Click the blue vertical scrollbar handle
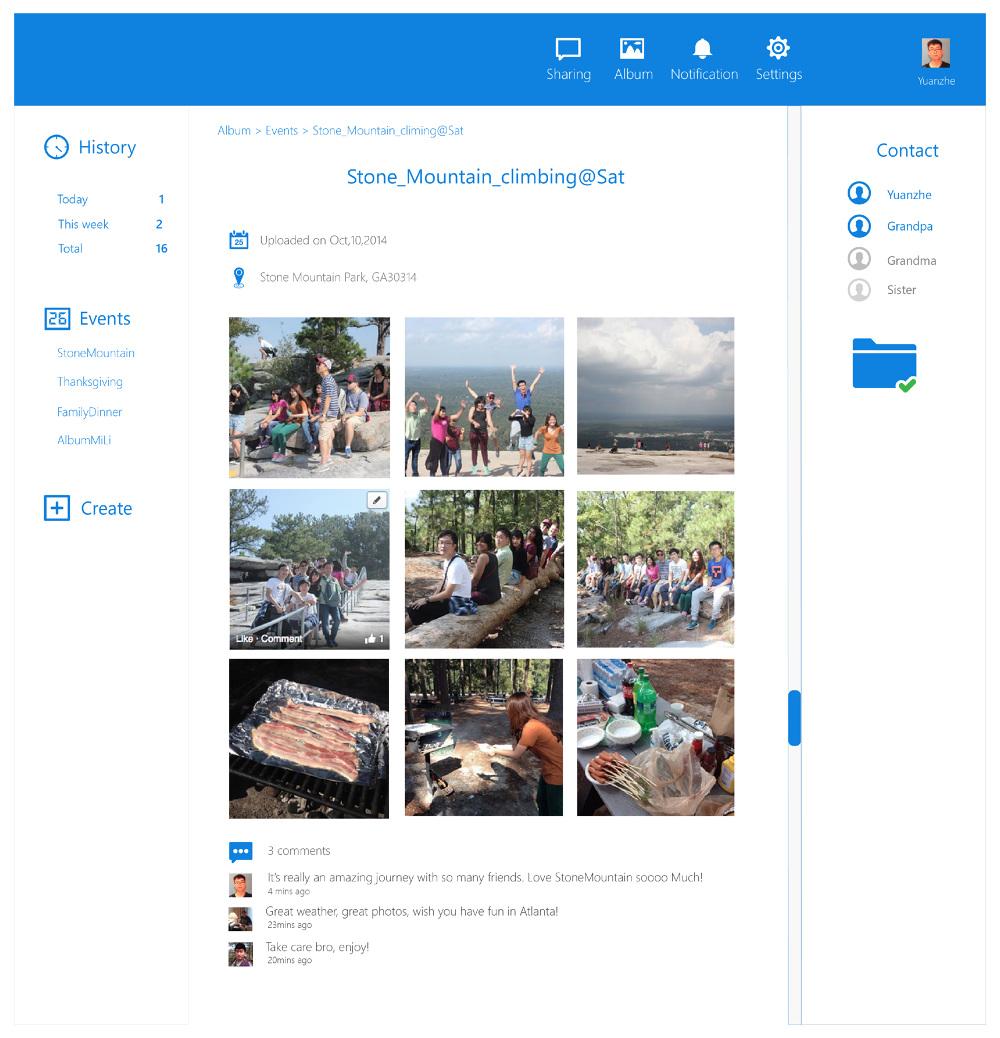Screen dimensions: 1000x1038 794,717
